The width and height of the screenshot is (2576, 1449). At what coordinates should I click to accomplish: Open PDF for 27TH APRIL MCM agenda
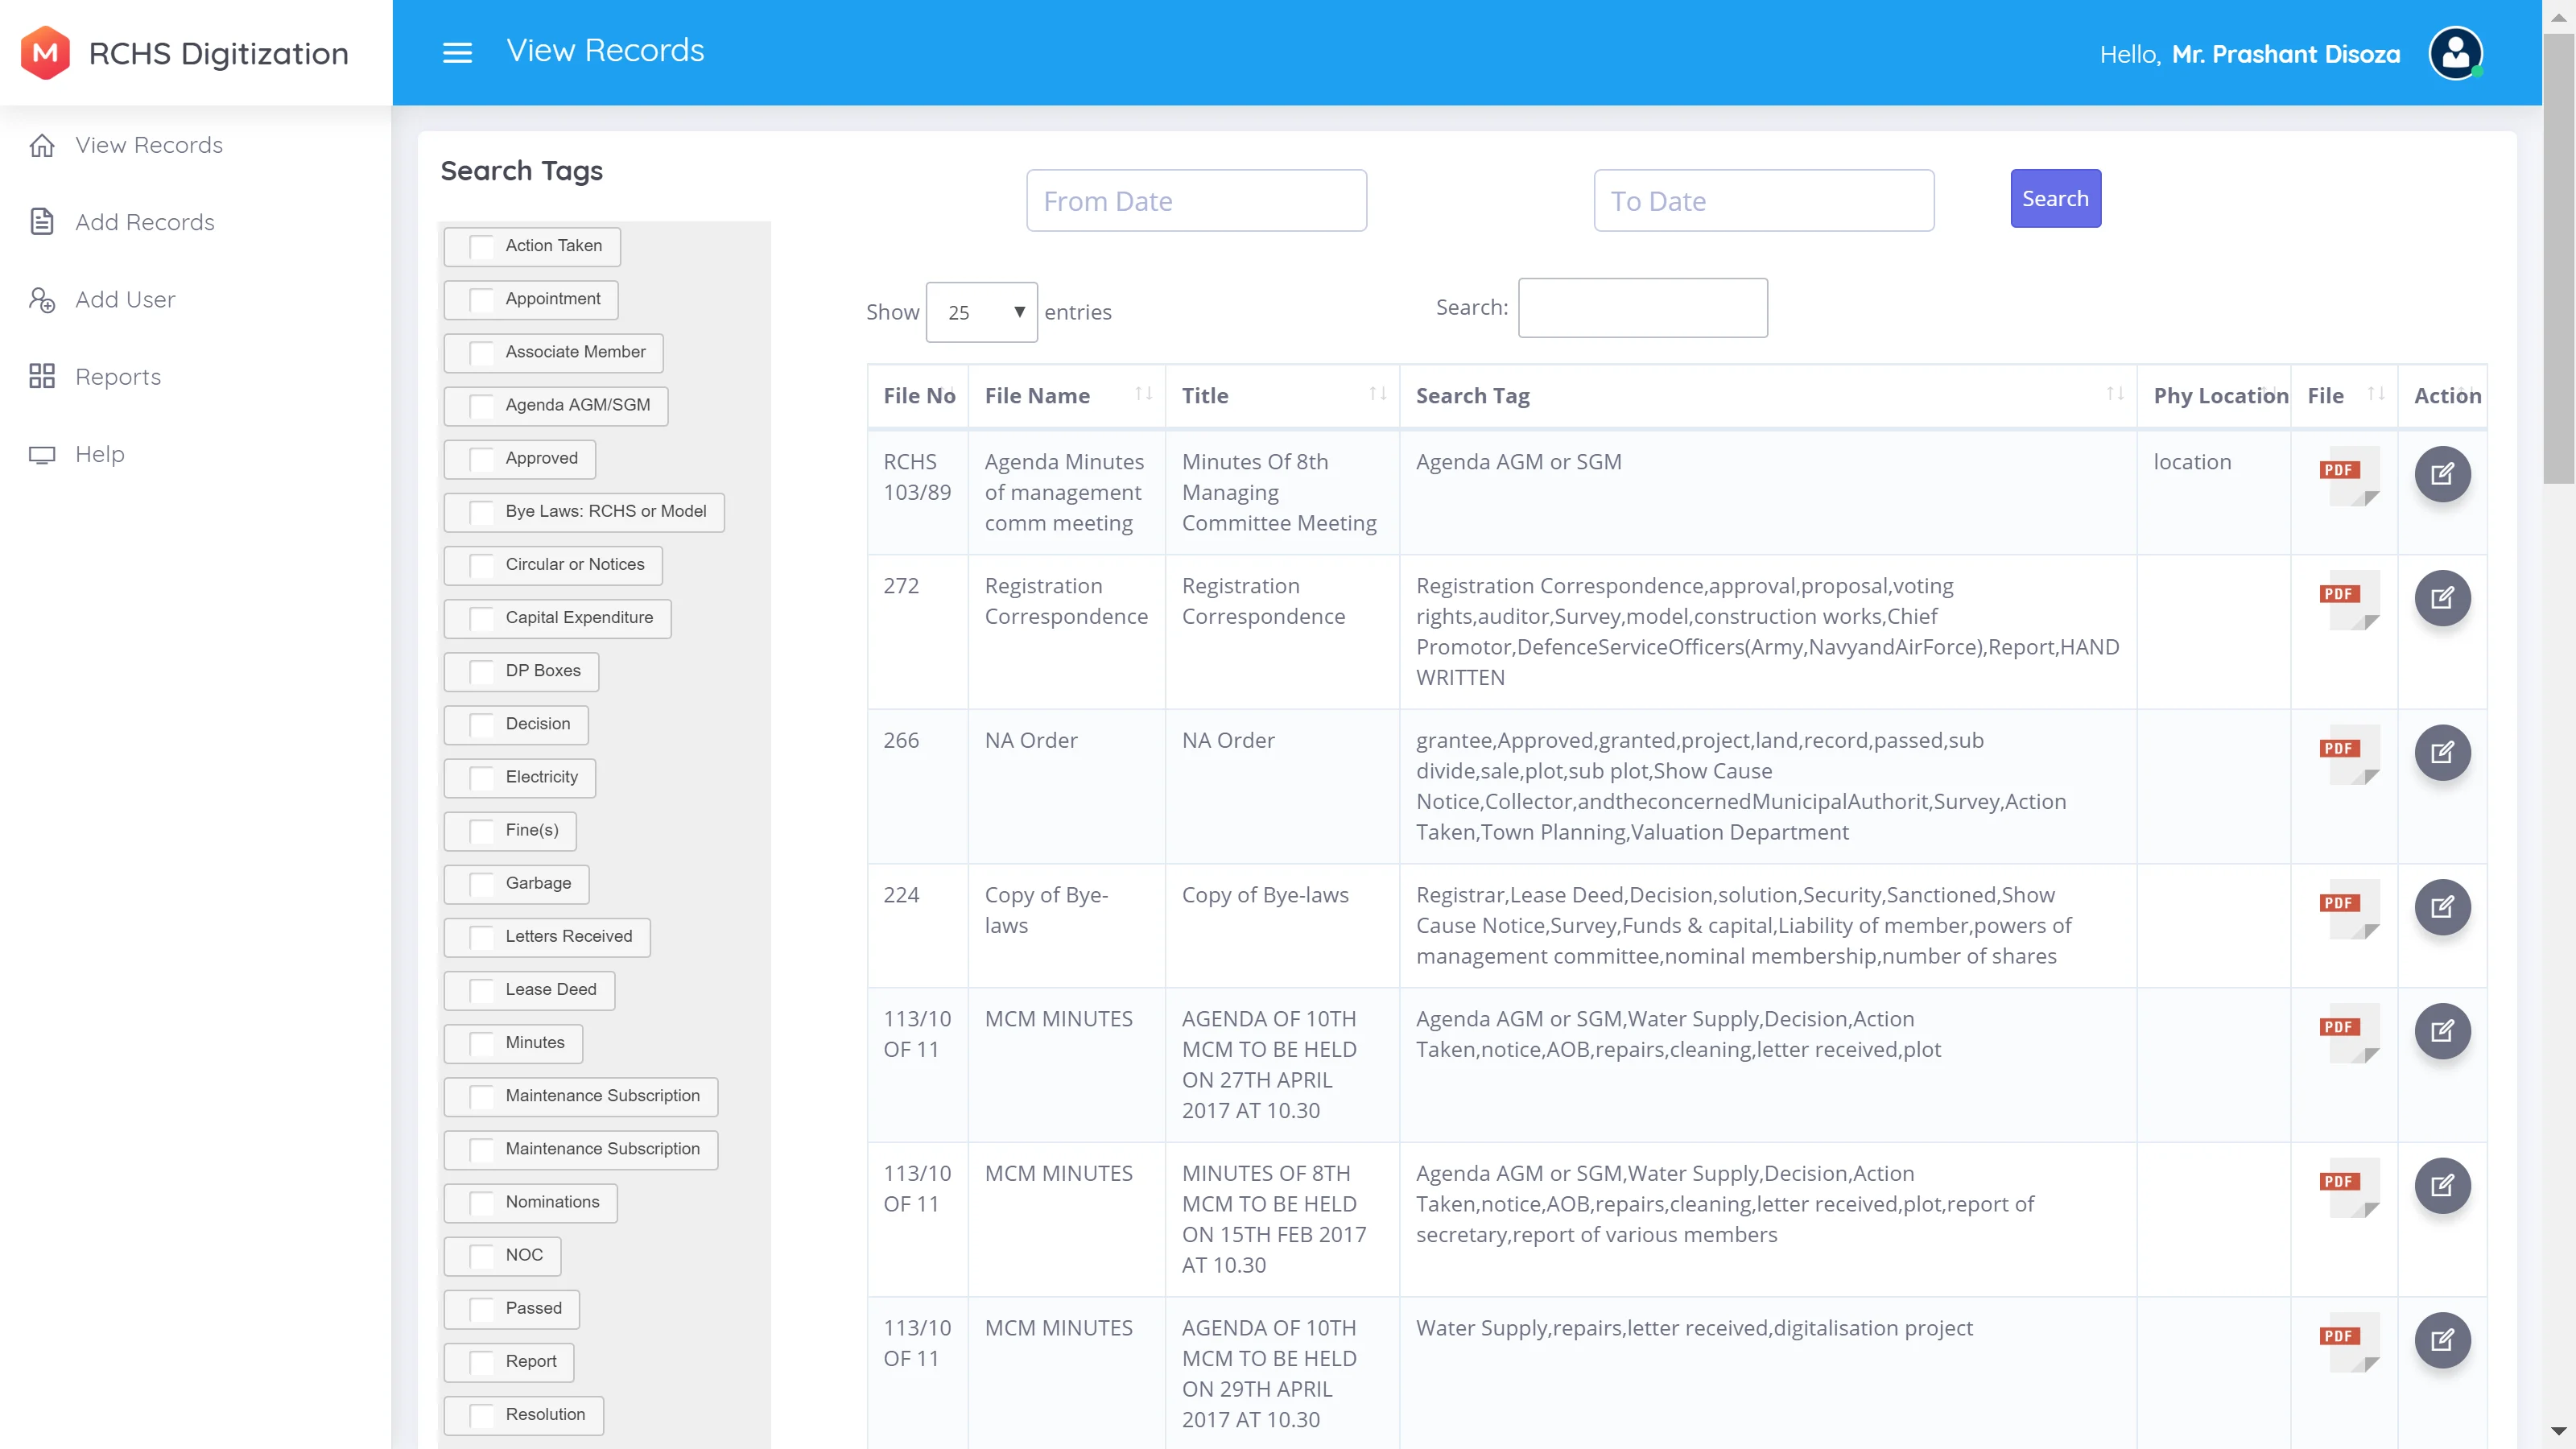(x=2348, y=1033)
